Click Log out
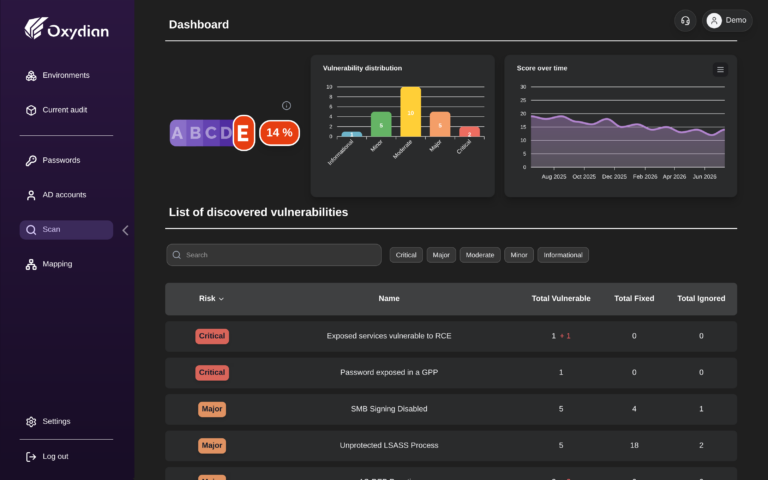The height and width of the screenshot is (480, 768). coord(66,456)
